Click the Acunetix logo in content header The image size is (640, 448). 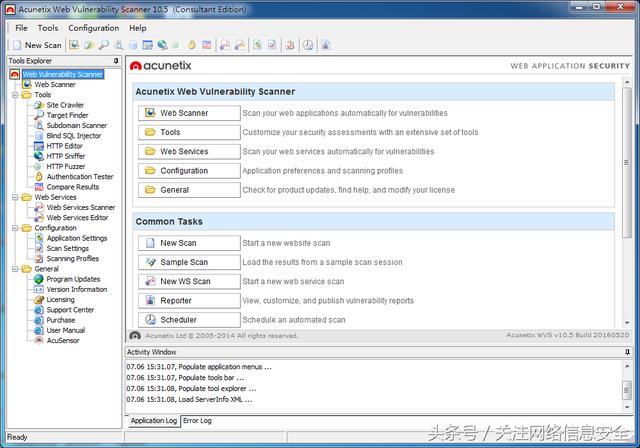(160, 65)
